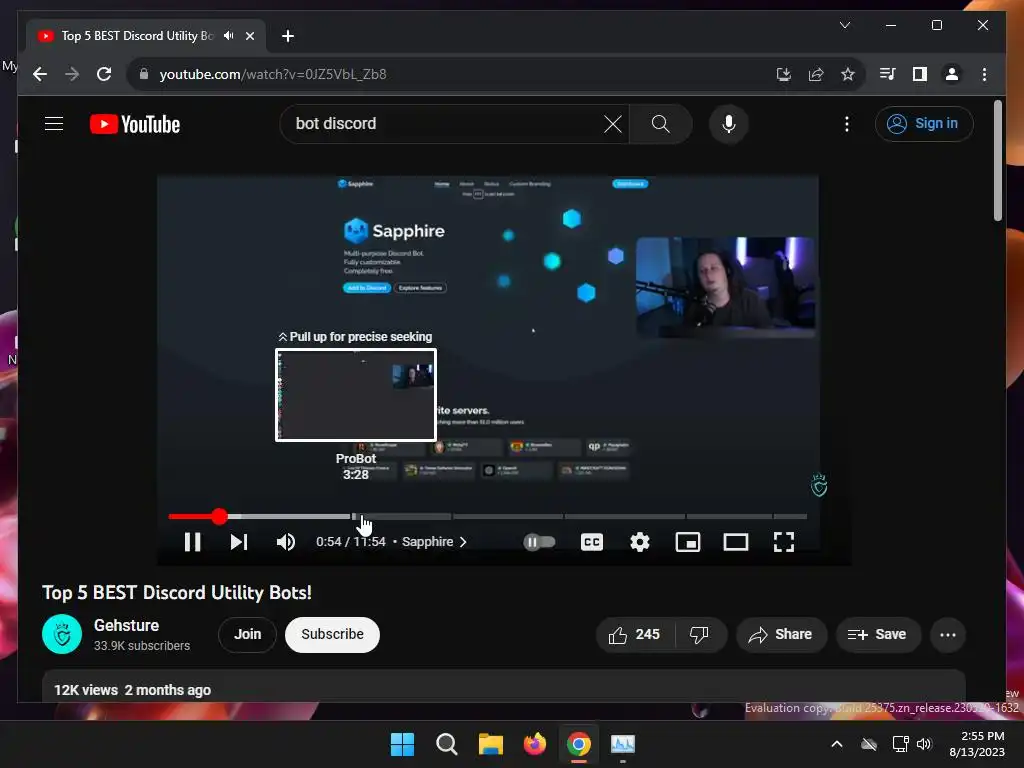Launch Firefox from taskbar
The height and width of the screenshot is (768, 1024).
pyautogui.click(x=535, y=744)
